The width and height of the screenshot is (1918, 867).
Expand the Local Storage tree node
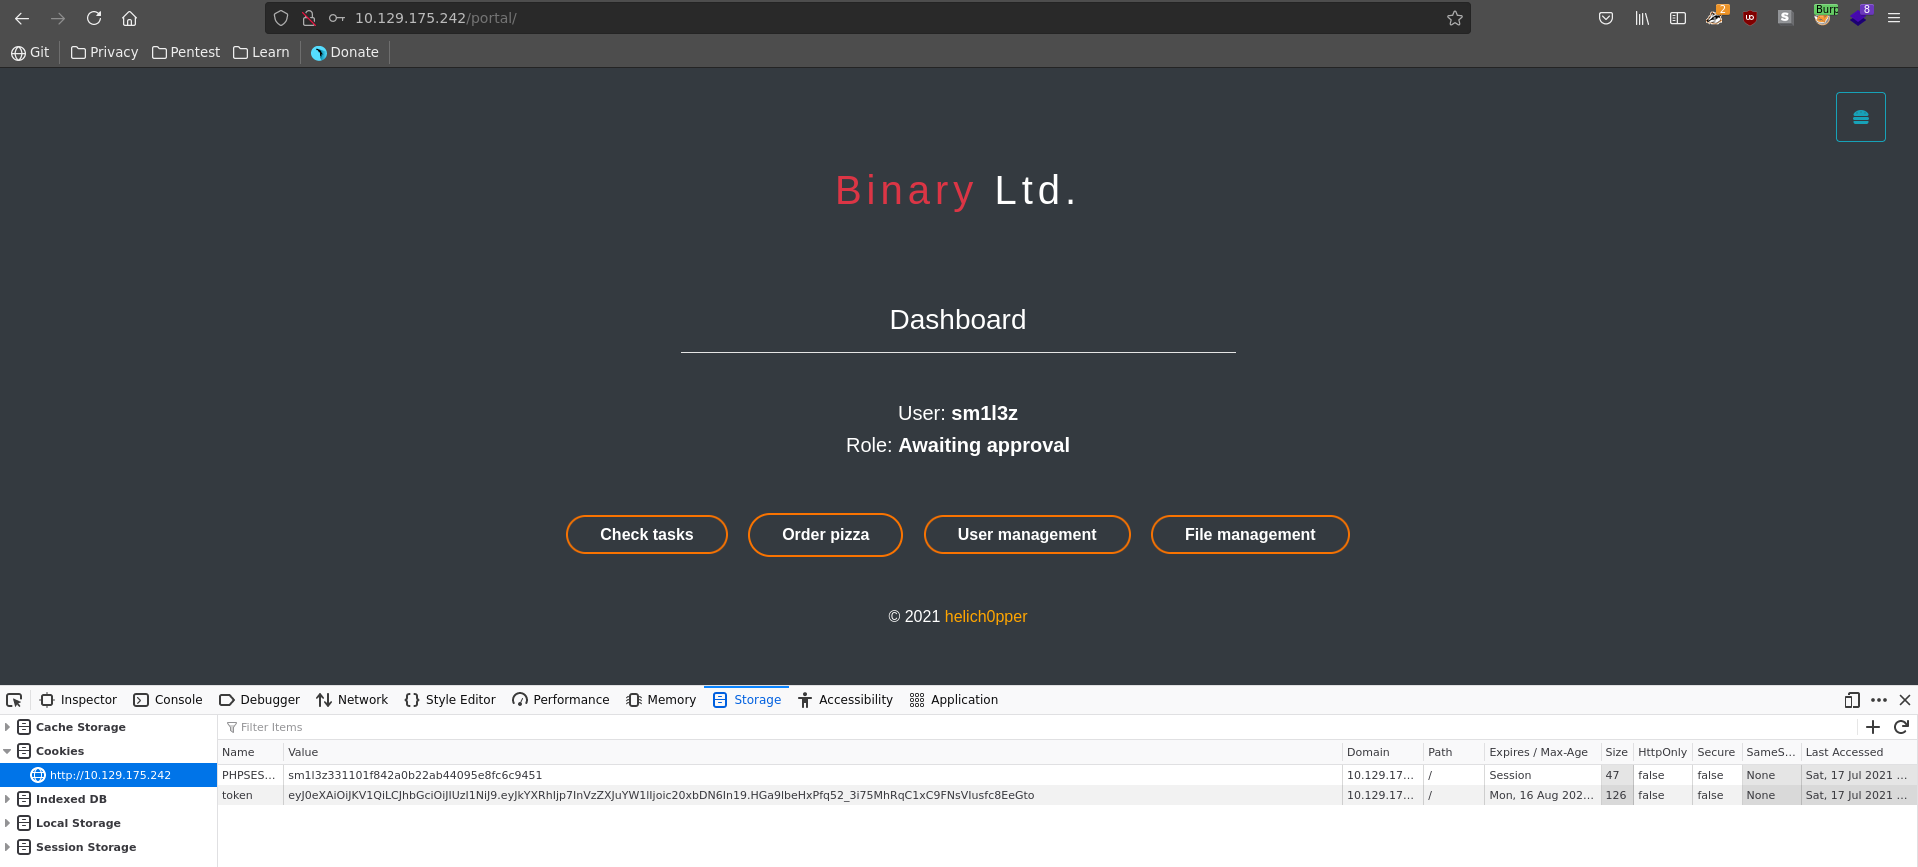coord(8,823)
